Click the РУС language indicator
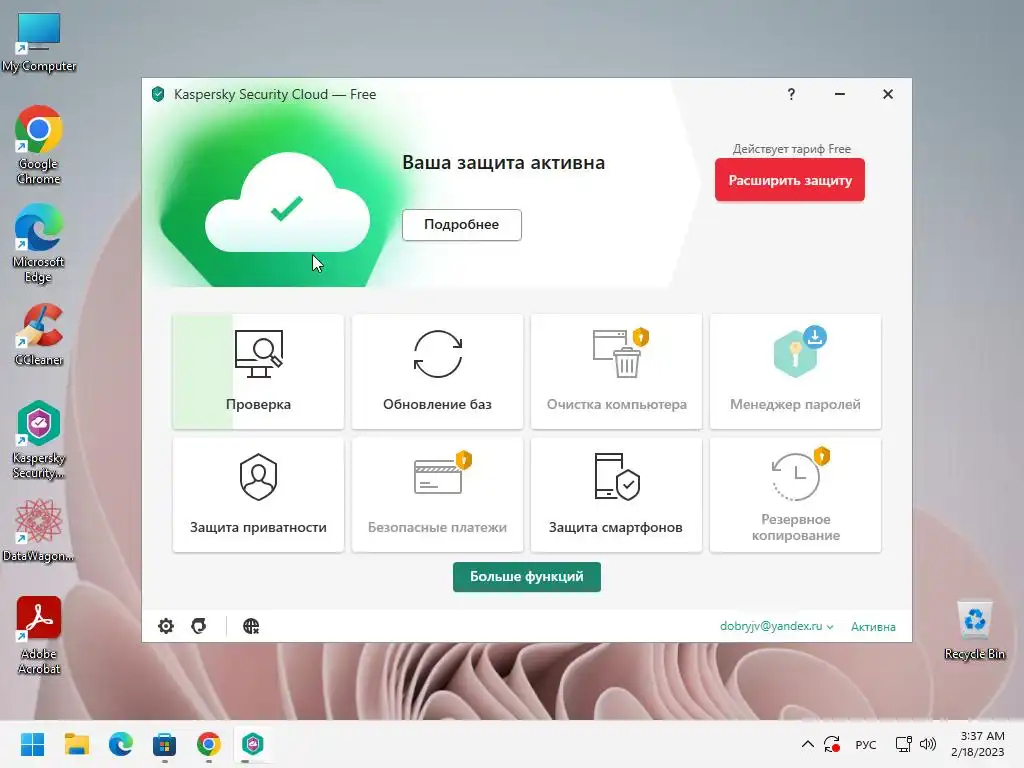 [866, 744]
